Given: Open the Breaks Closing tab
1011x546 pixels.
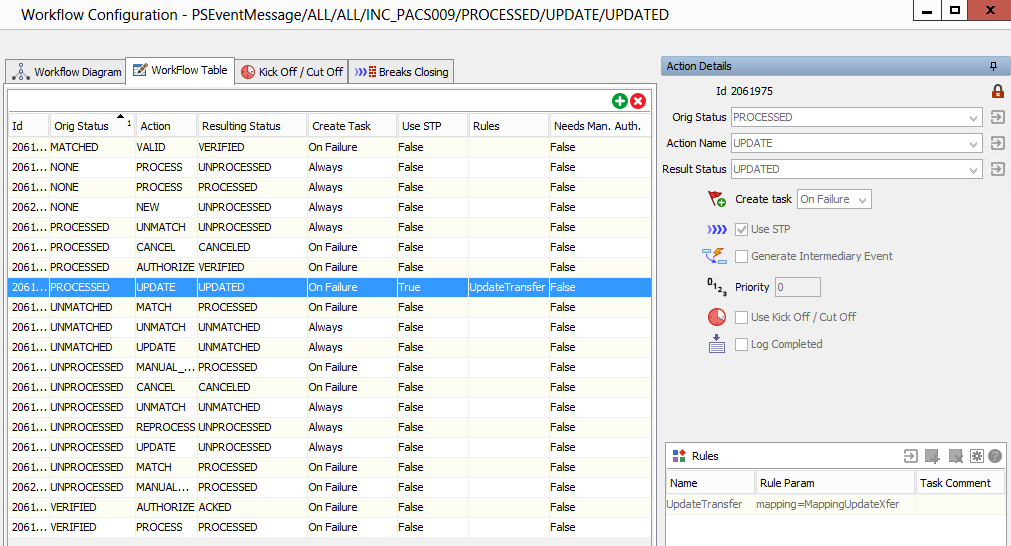Looking at the screenshot, I should coord(401,72).
